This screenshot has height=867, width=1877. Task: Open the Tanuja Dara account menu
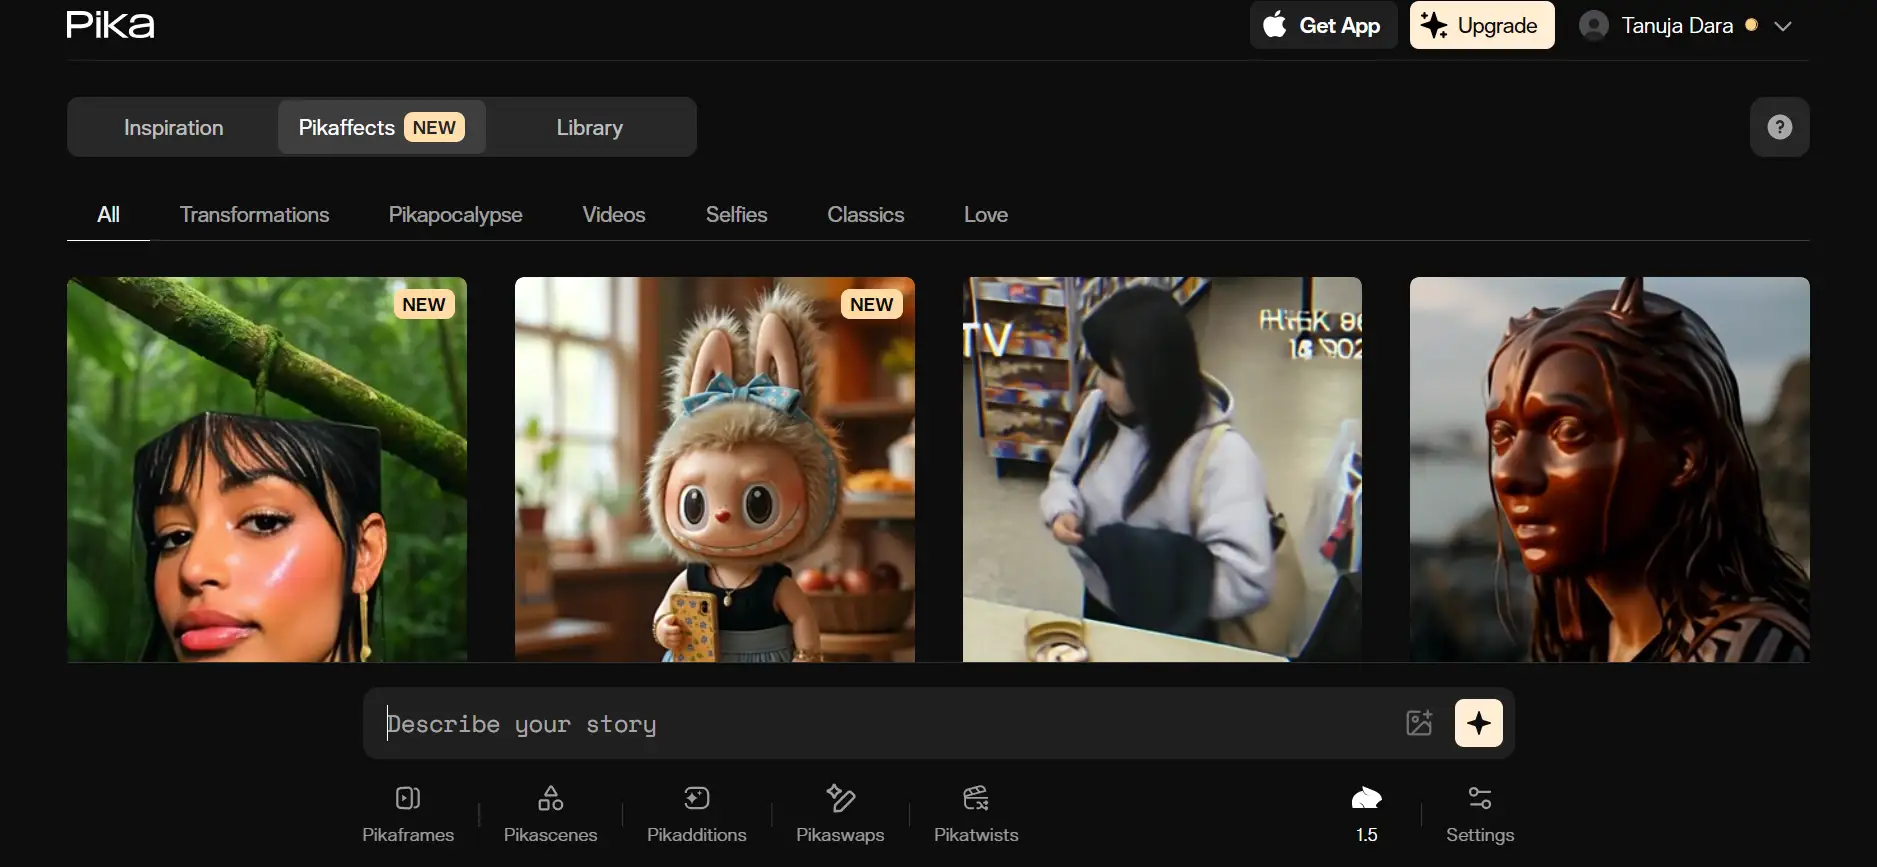click(1685, 26)
